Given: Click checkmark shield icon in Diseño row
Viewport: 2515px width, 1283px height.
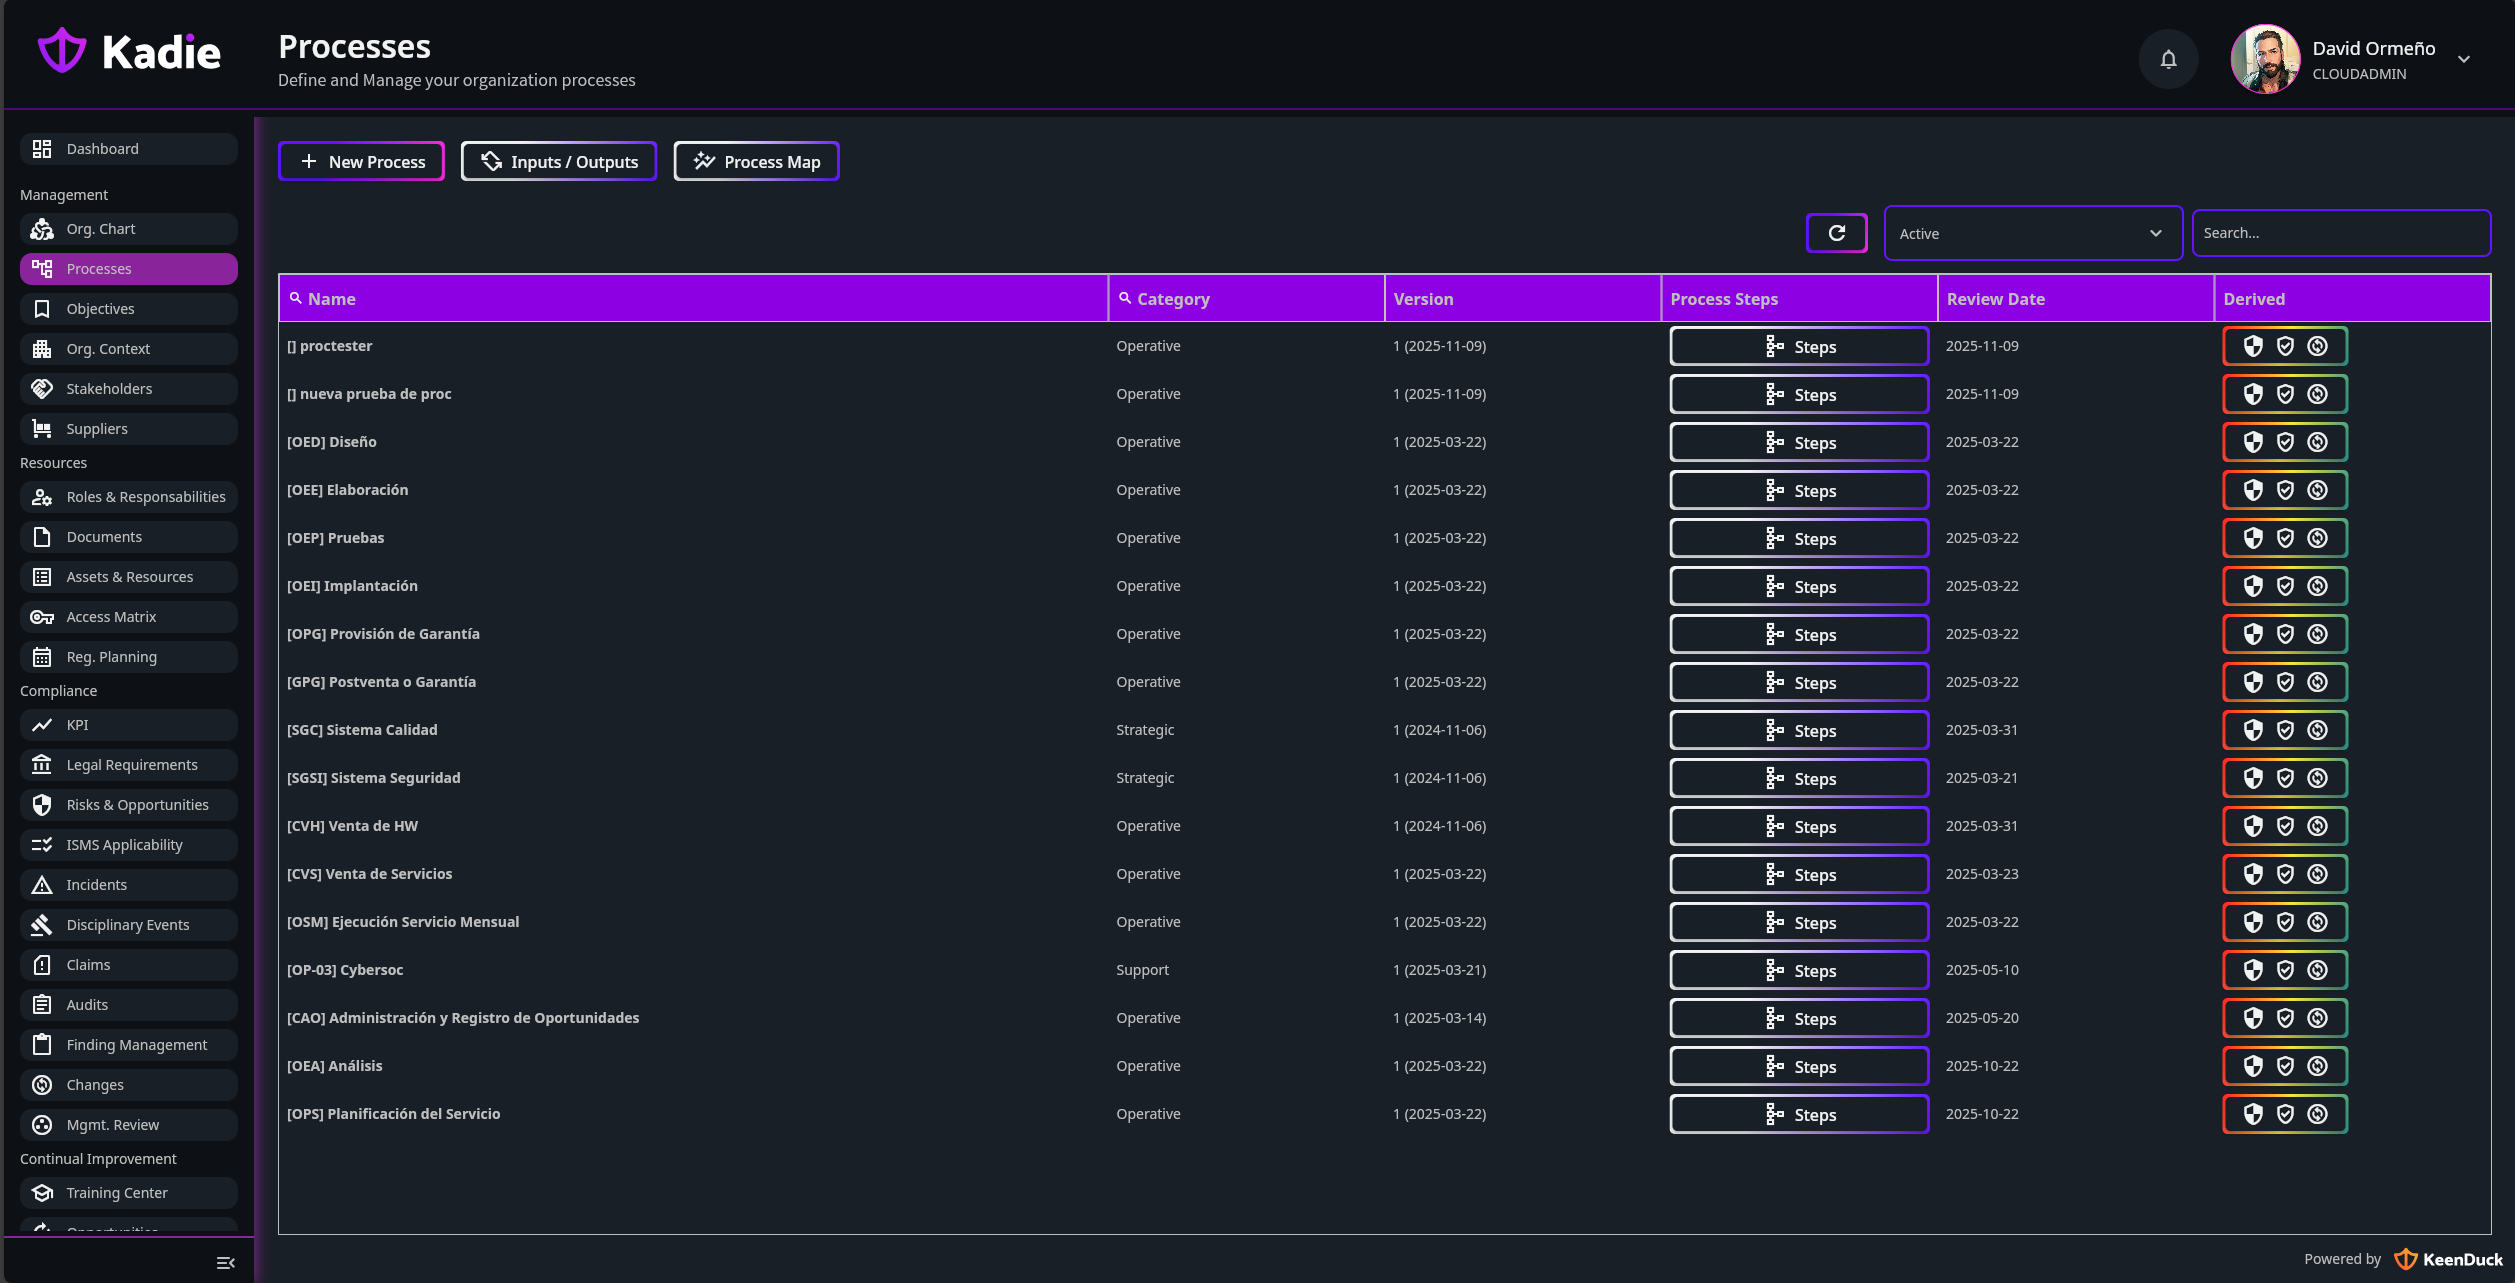Looking at the screenshot, I should click(2285, 442).
